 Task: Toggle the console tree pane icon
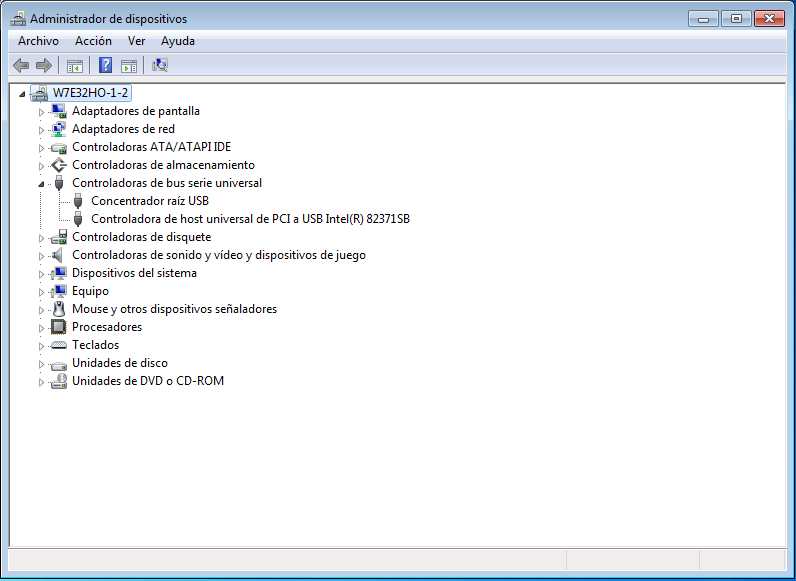click(x=74, y=66)
